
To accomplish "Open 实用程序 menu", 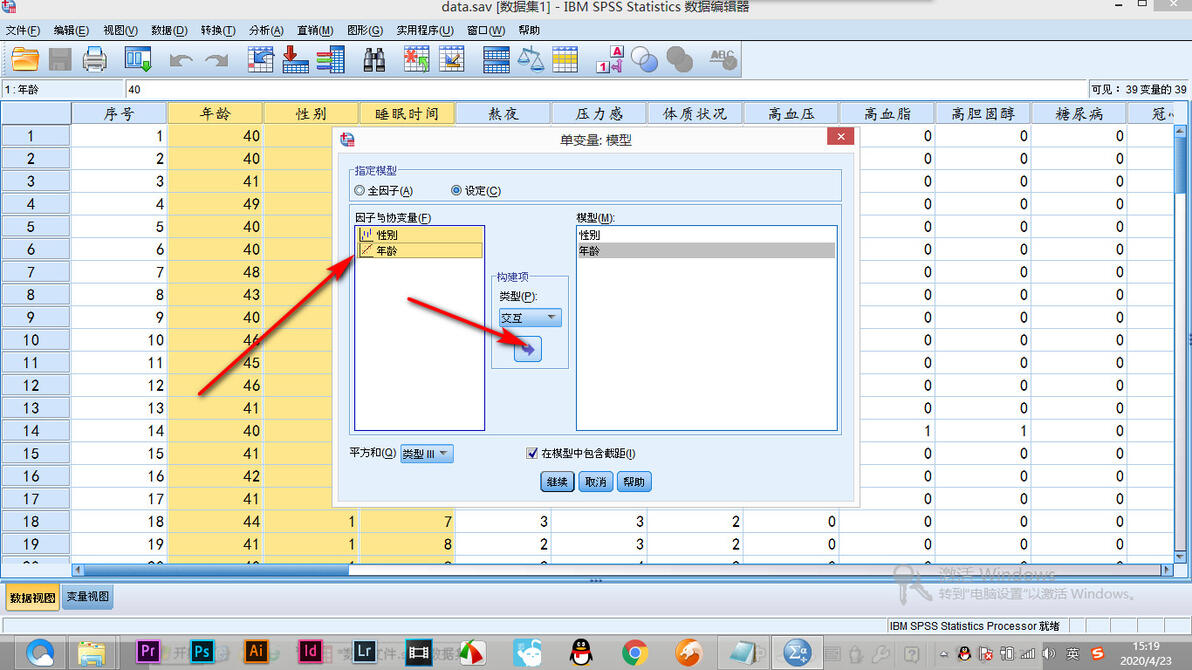I will pyautogui.click(x=424, y=30).
